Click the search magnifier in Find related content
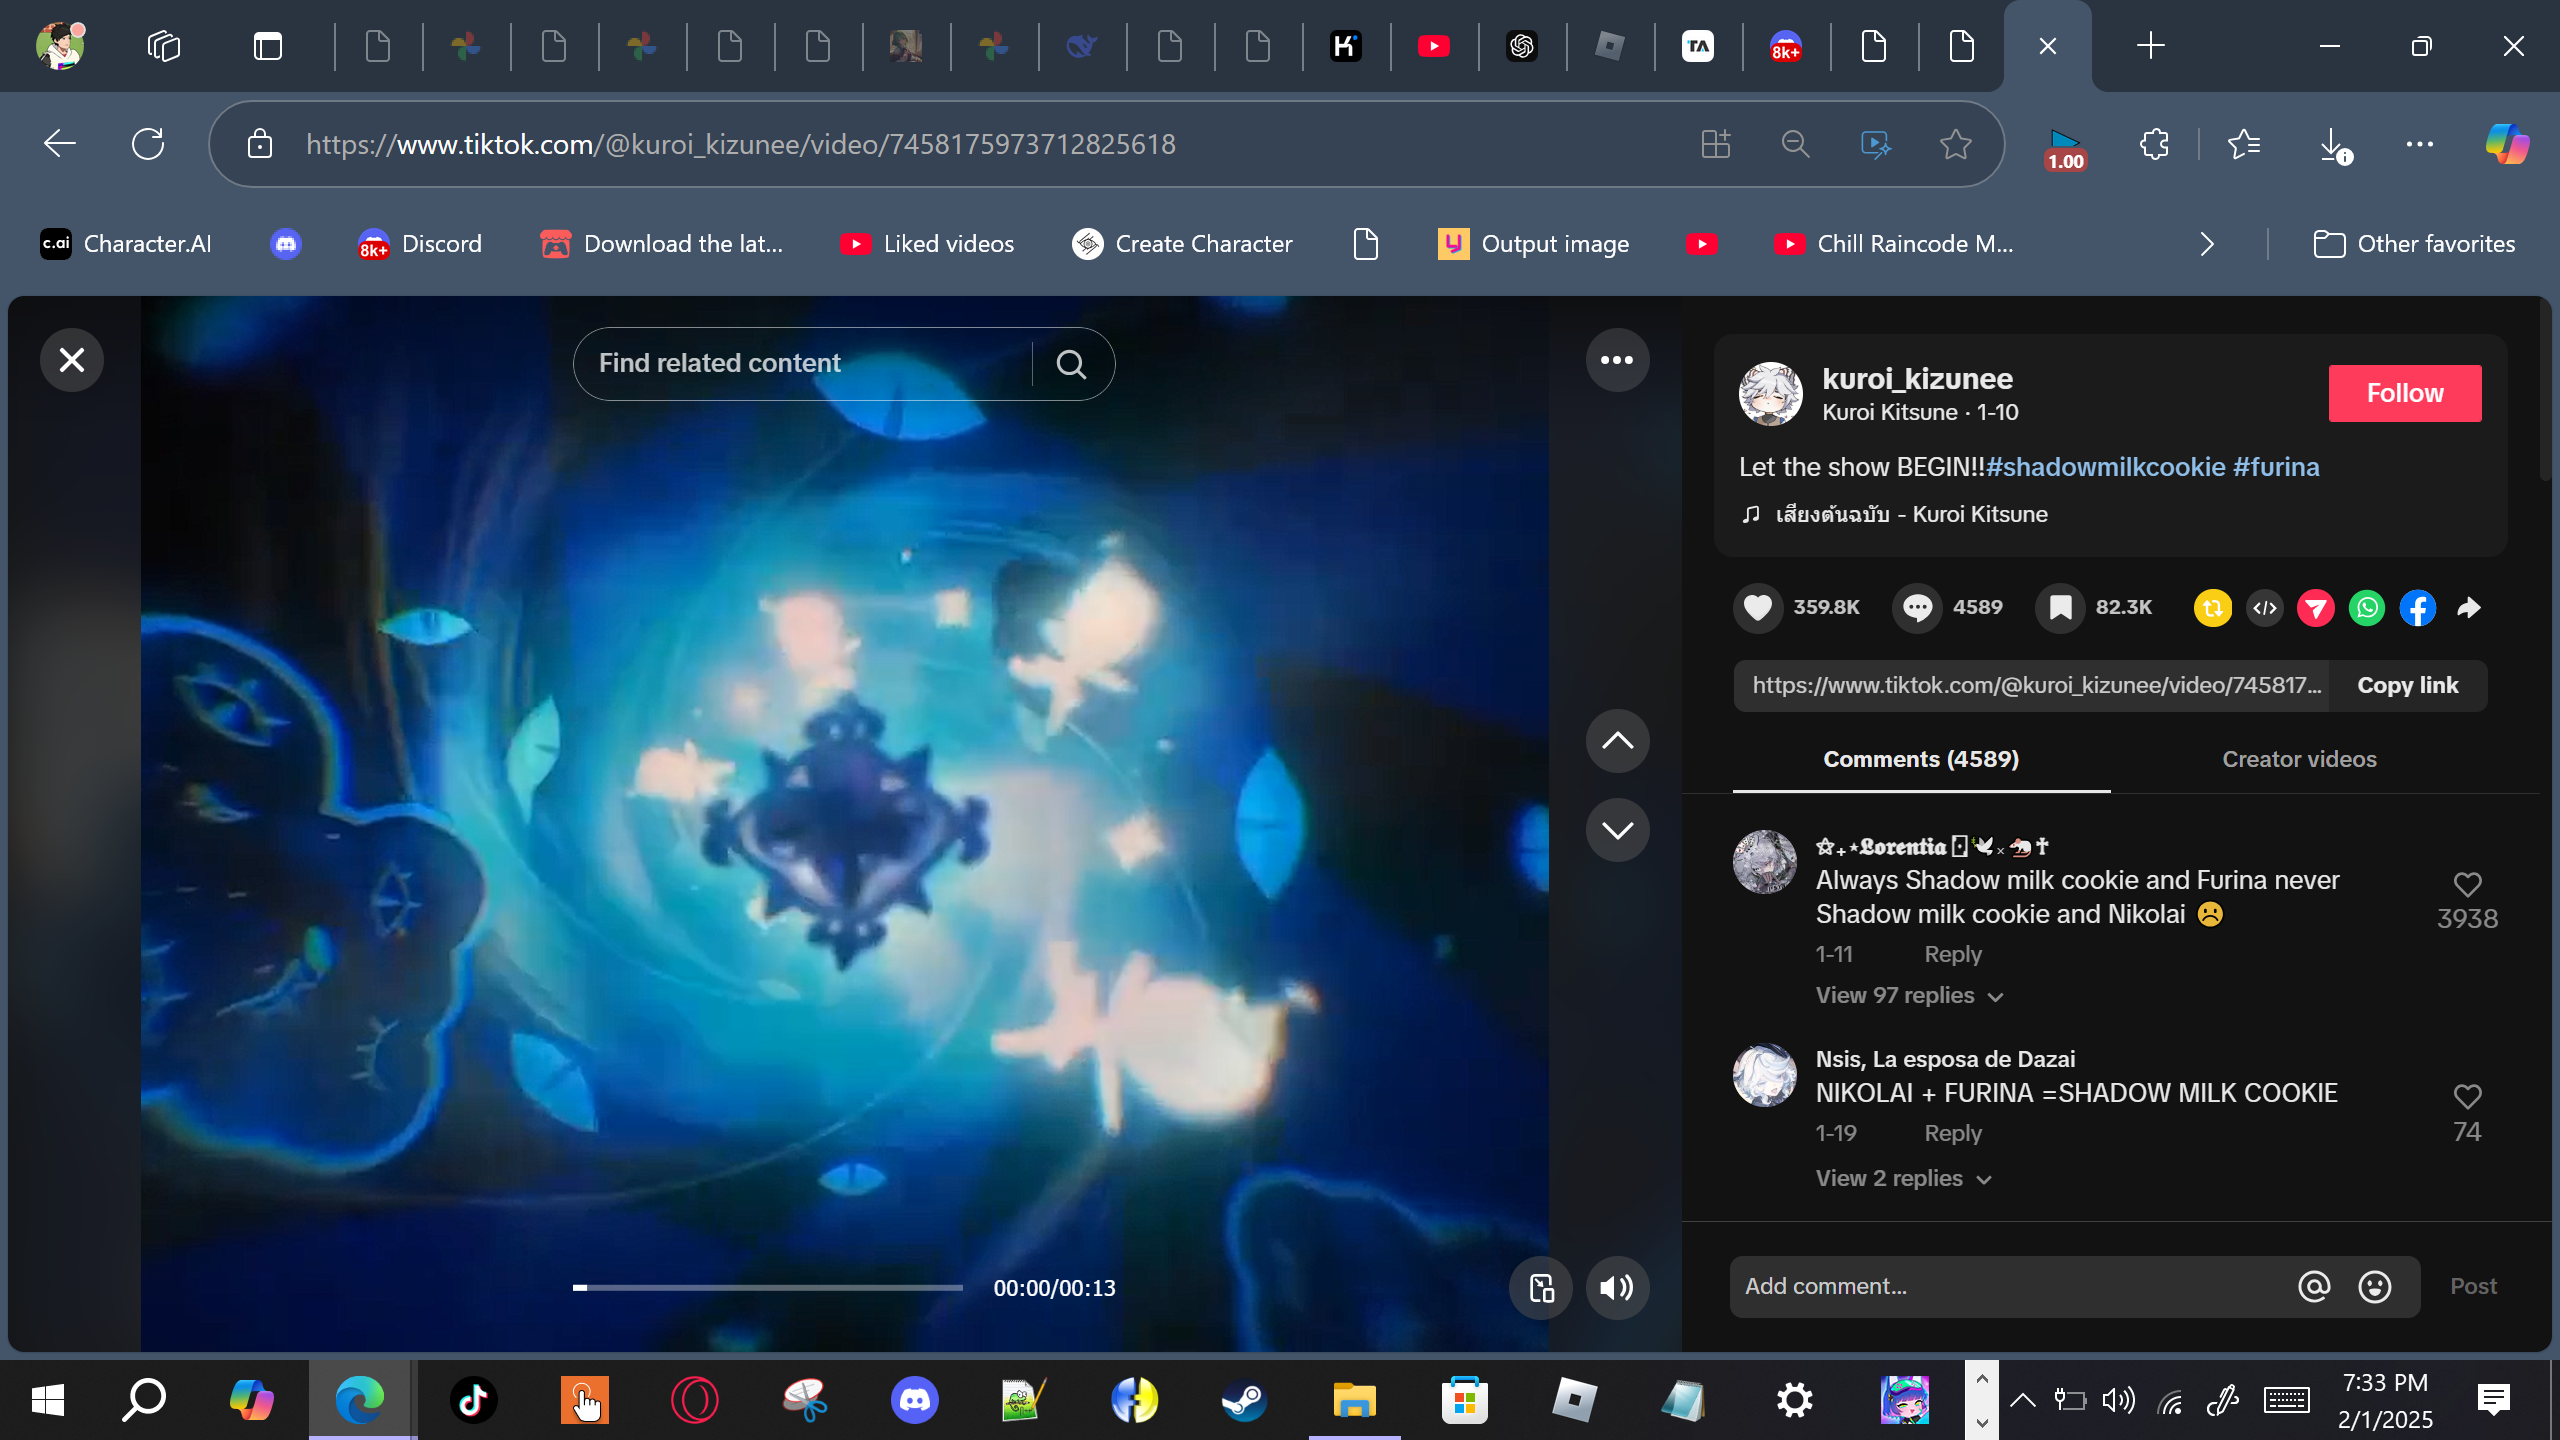 pyautogui.click(x=1071, y=364)
